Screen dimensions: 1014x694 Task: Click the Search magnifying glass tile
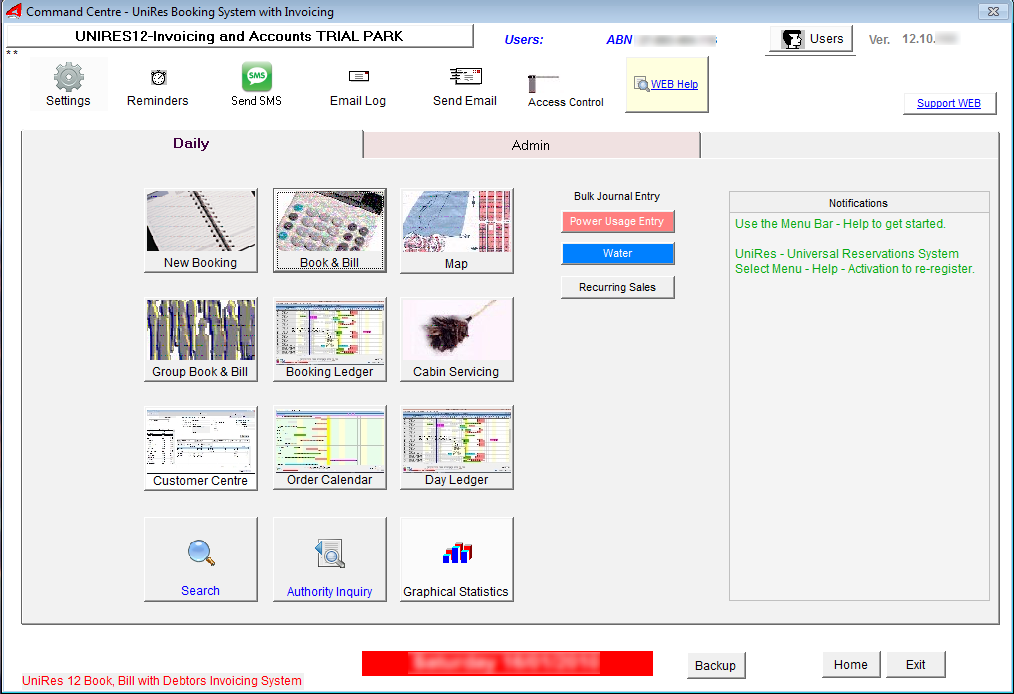[200, 559]
